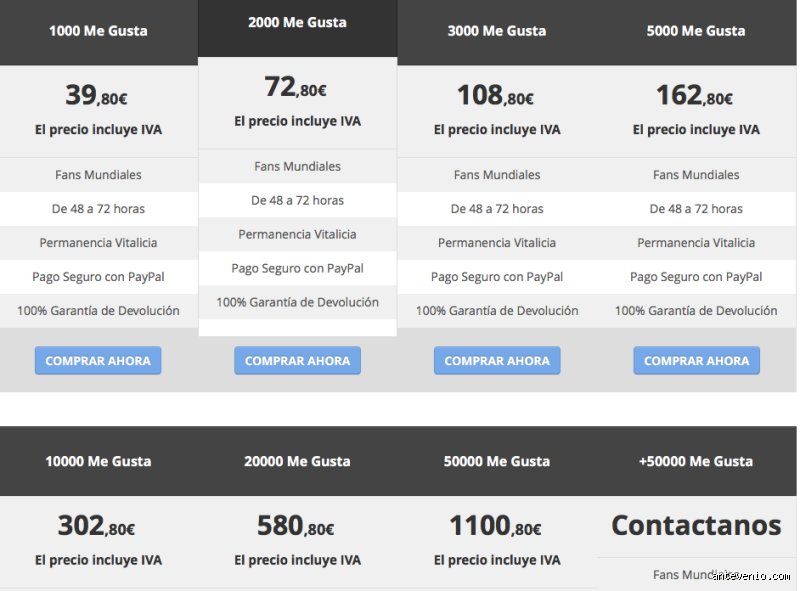Viewport: 800px width, 591px height.
Task: Click the 162,80€ price
Action: point(694,95)
